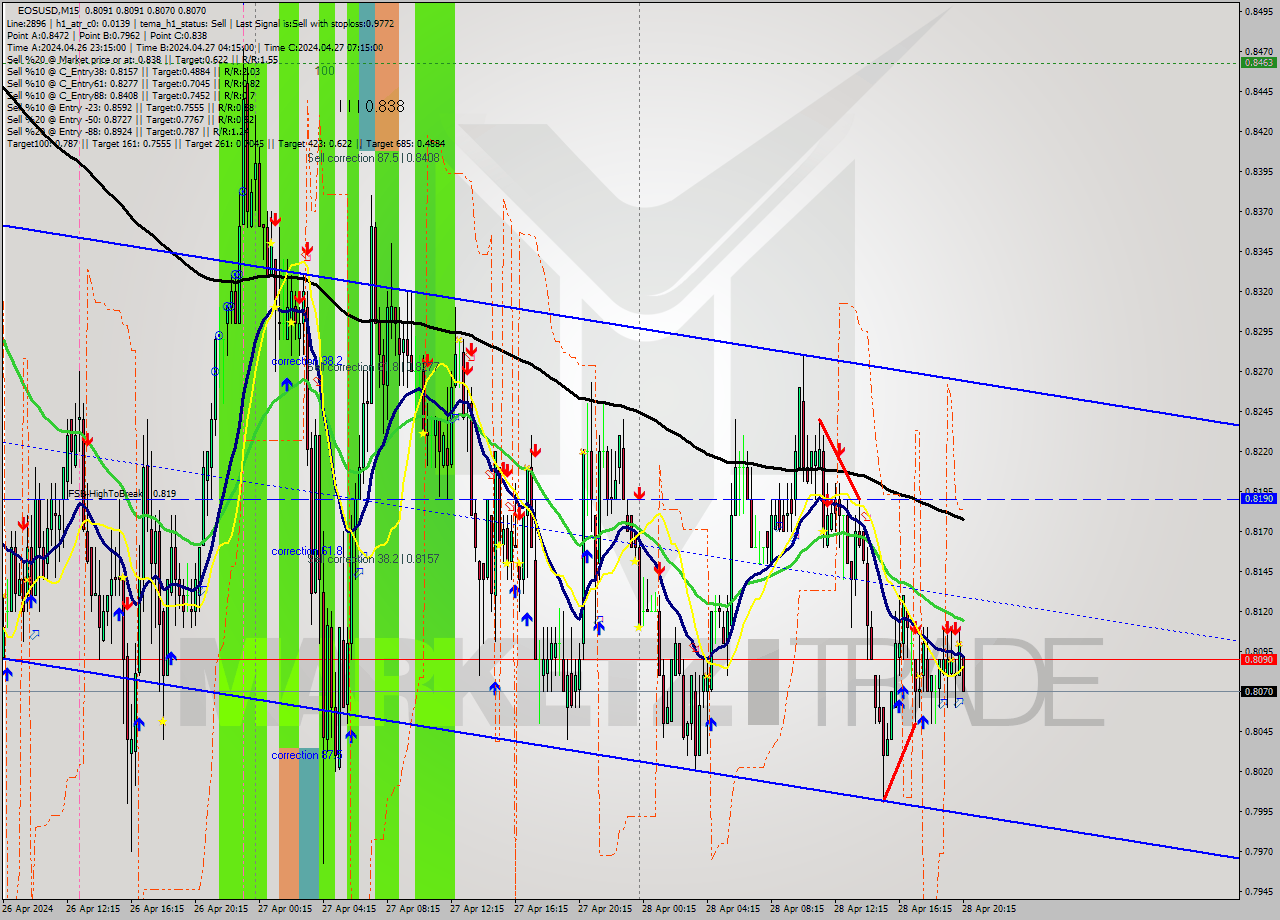Click the green 0.8463 price tag

pos(1258,62)
